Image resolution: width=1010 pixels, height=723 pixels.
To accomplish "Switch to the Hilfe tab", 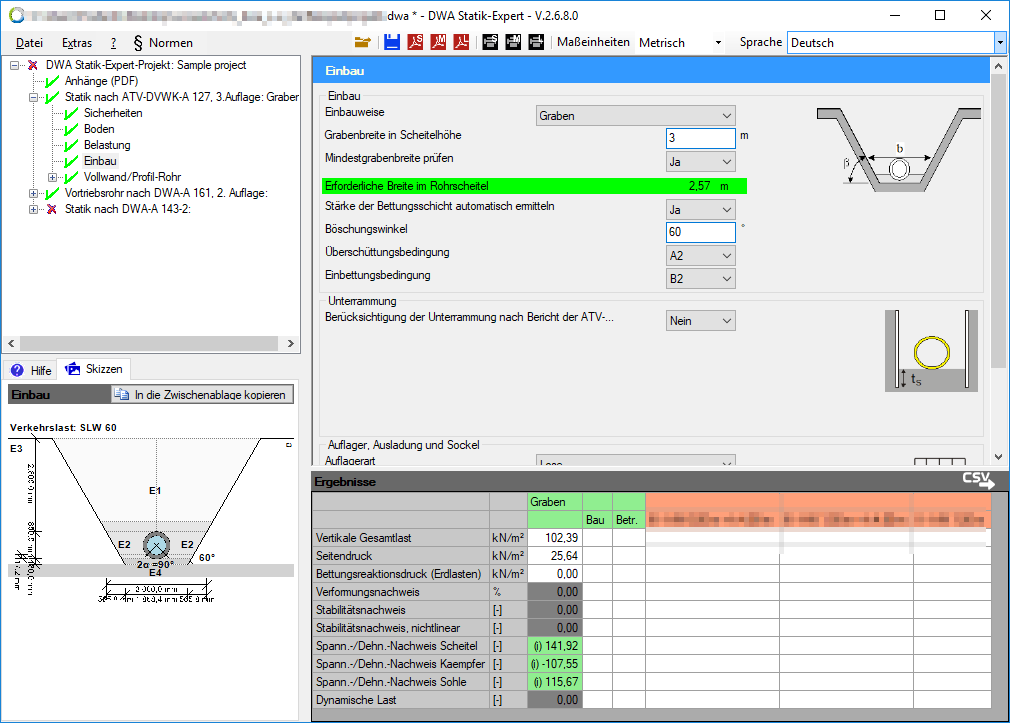I will (x=31, y=369).
